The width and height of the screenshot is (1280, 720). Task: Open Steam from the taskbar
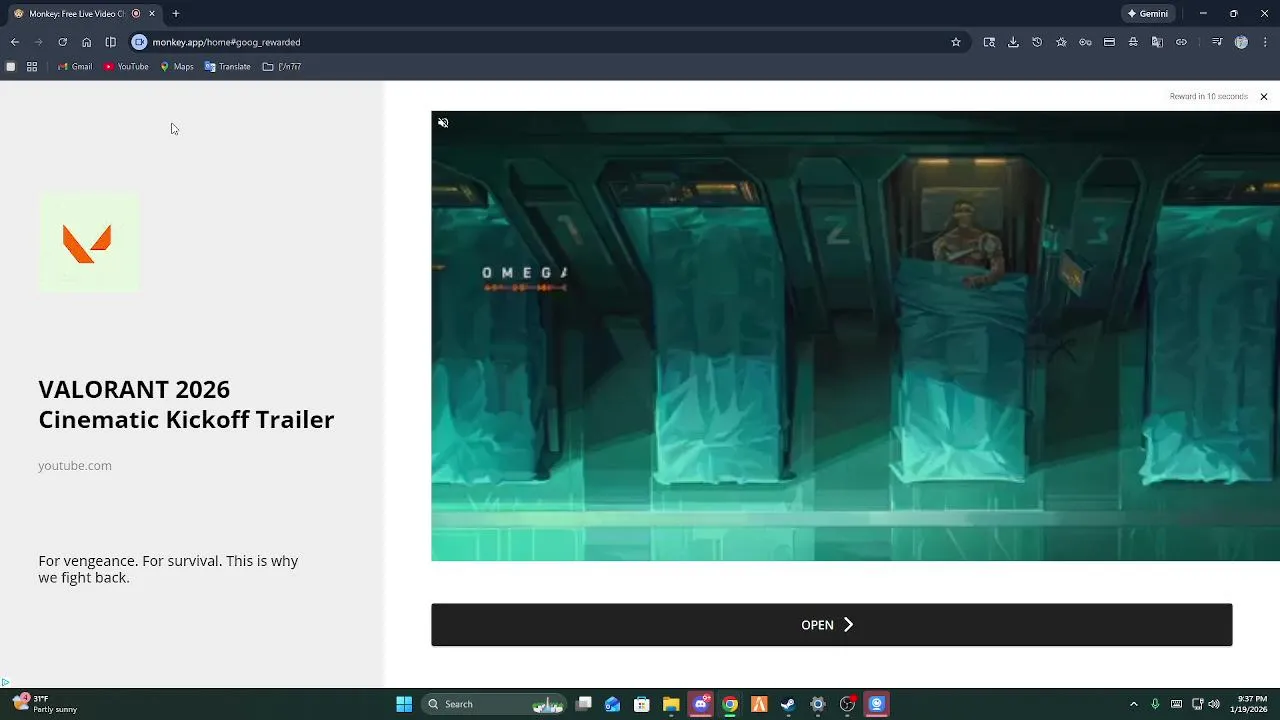pyautogui.click(x=788, y=704)
